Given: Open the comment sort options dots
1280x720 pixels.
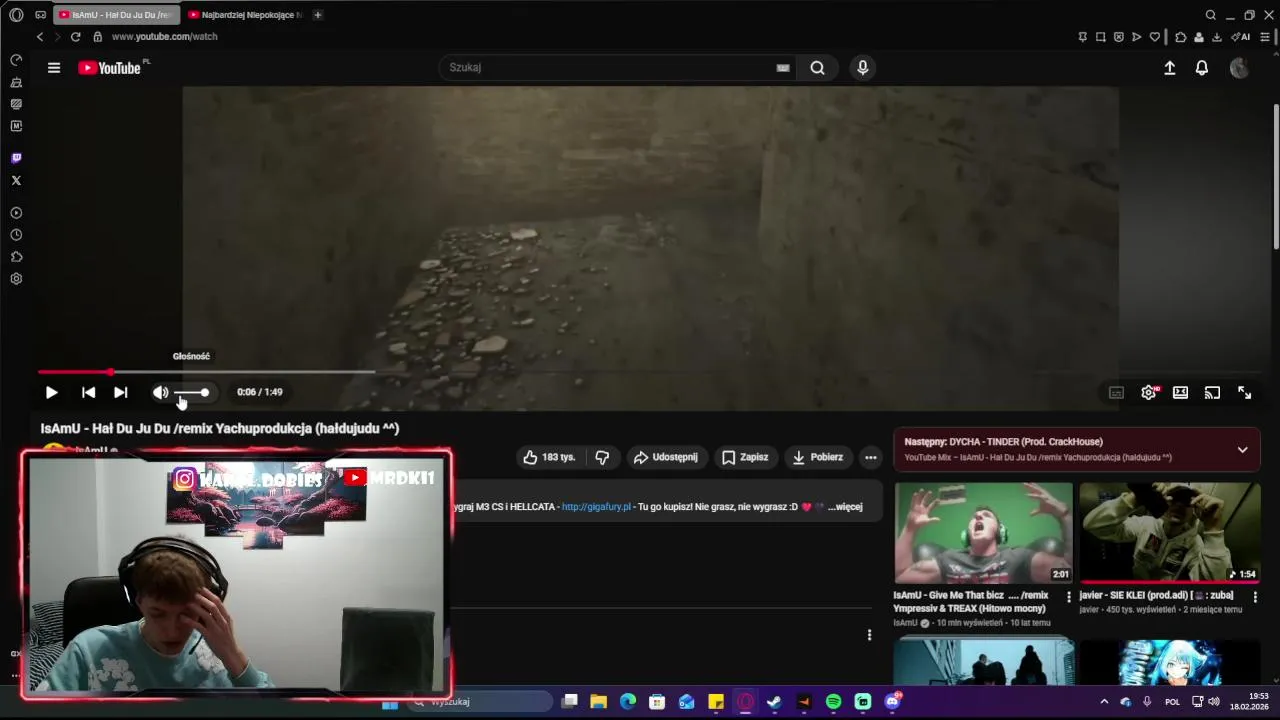Looking at the screenshot, I should [869, 635].
